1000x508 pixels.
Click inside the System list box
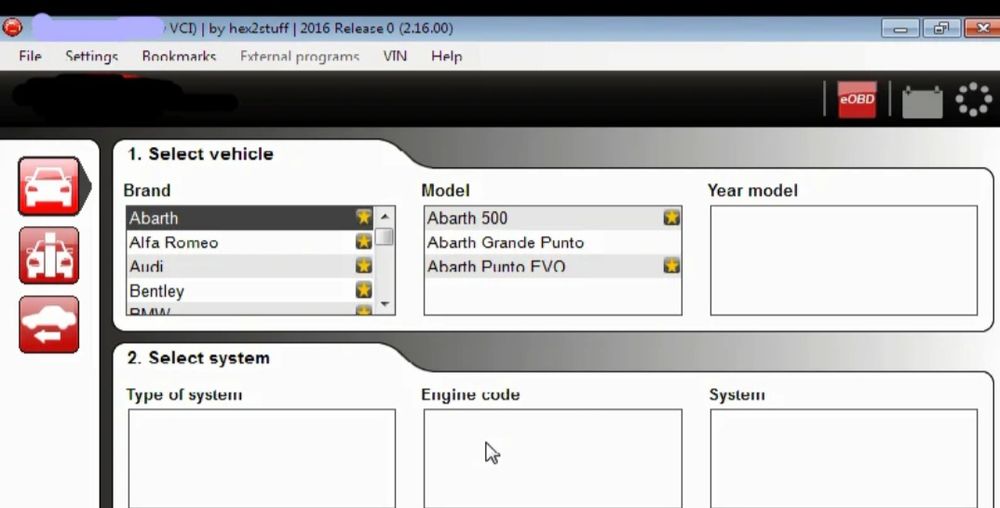click(x=844, y=458)
